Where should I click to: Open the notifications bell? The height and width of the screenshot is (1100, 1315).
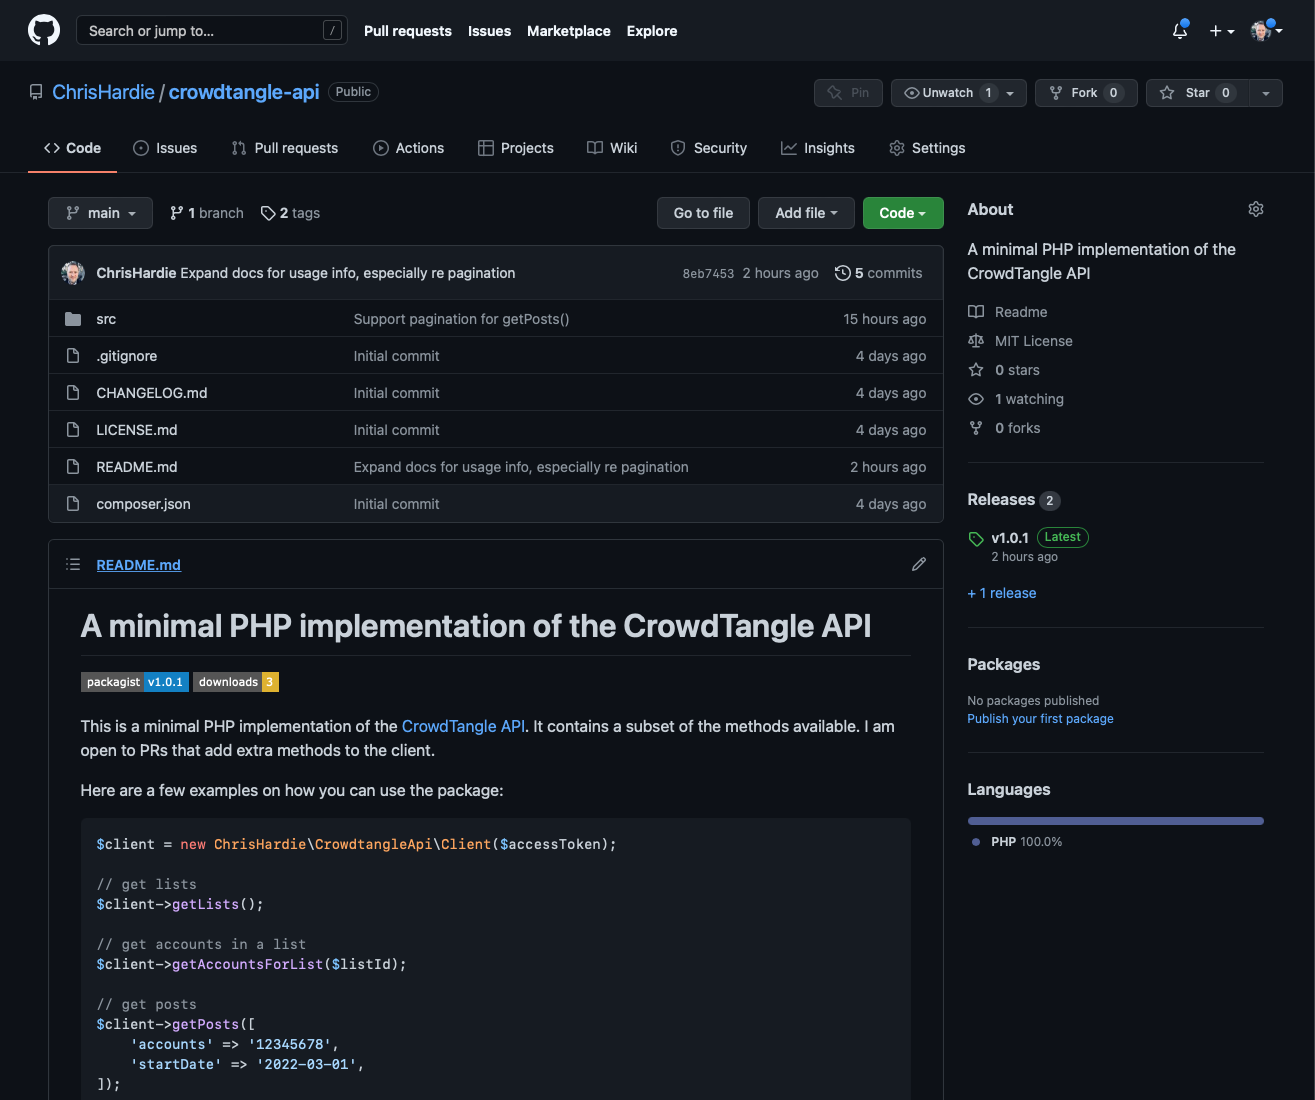click(x=1180, y=31)
